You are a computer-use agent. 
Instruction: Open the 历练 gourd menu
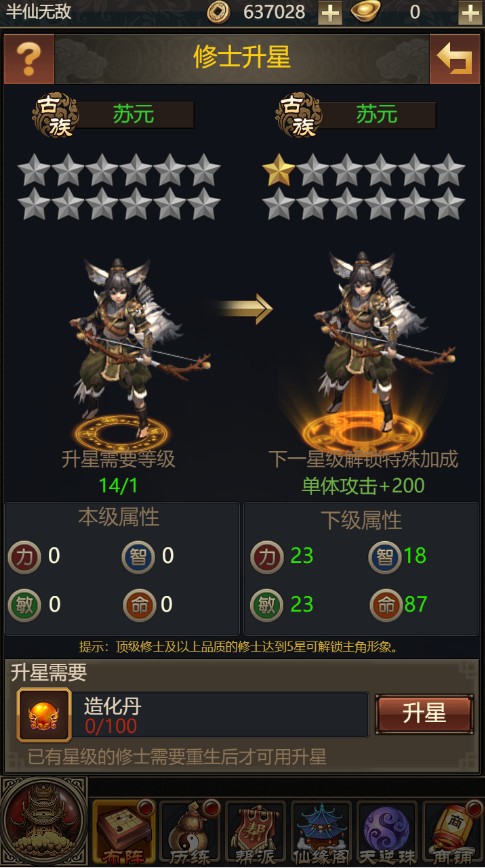click(x=190, y=832)
